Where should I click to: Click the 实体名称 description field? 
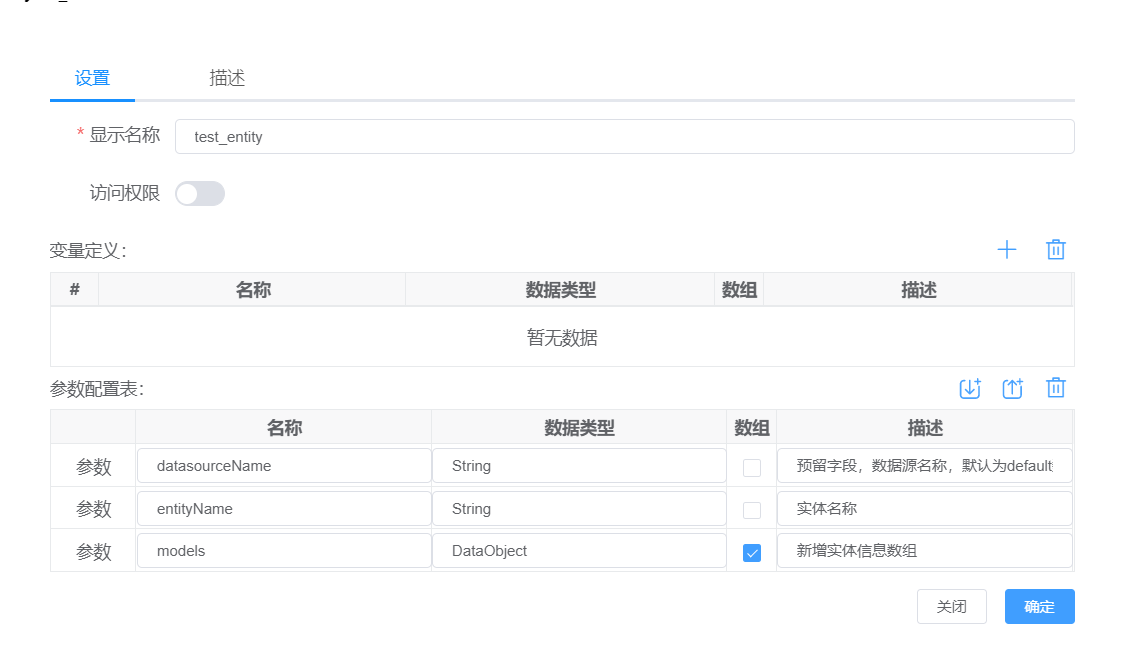pyautogui.click(x=924, y=509)
